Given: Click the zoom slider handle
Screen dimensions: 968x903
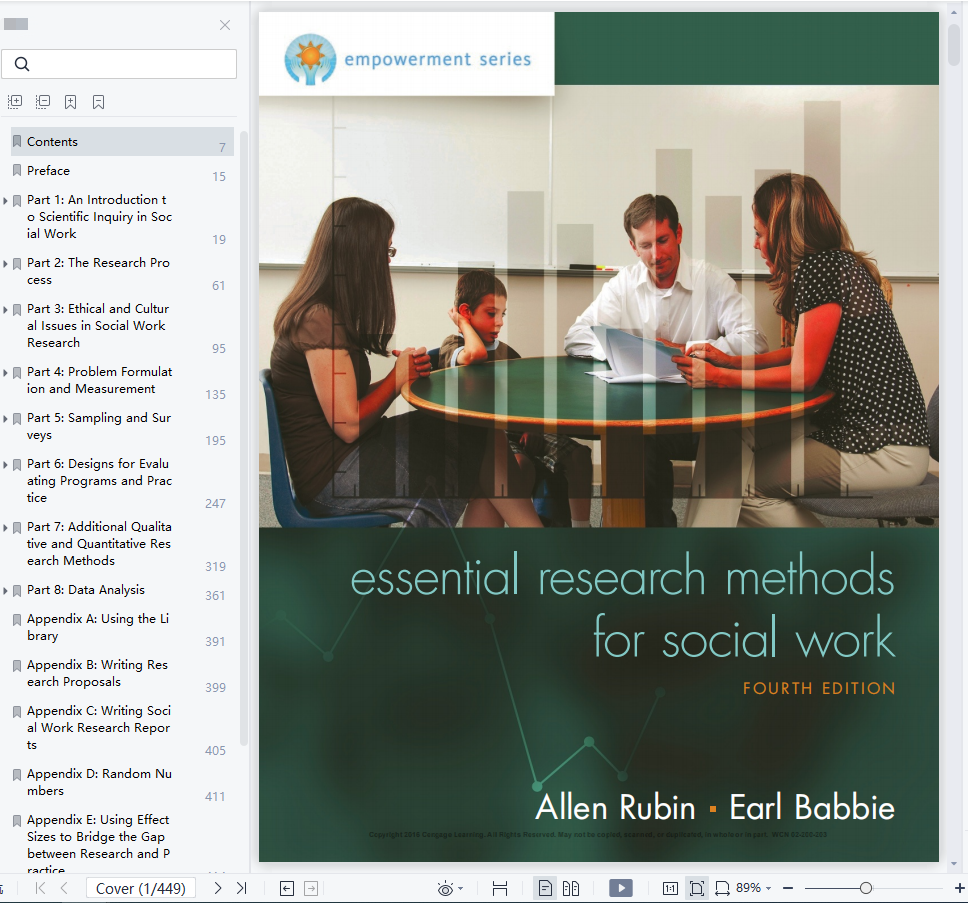Looking at the screenshot, I should pyautogui.click(x=866, y=888).
